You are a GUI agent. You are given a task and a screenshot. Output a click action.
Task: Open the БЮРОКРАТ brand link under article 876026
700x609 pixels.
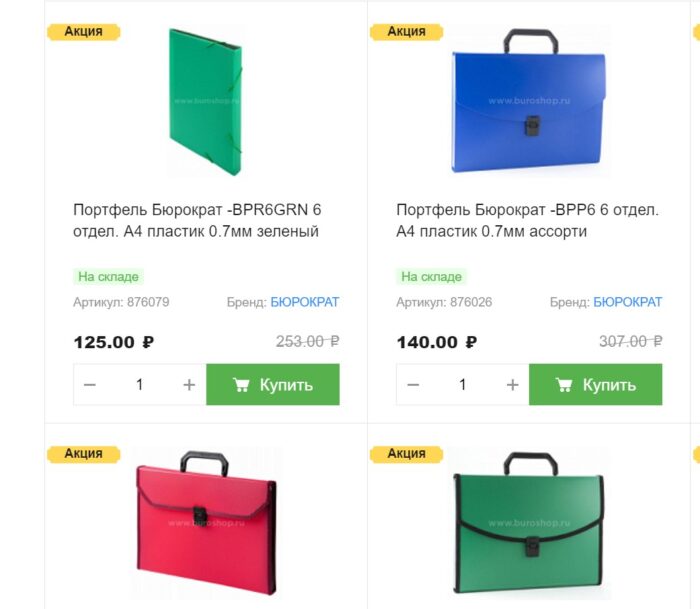click(627, 302)
